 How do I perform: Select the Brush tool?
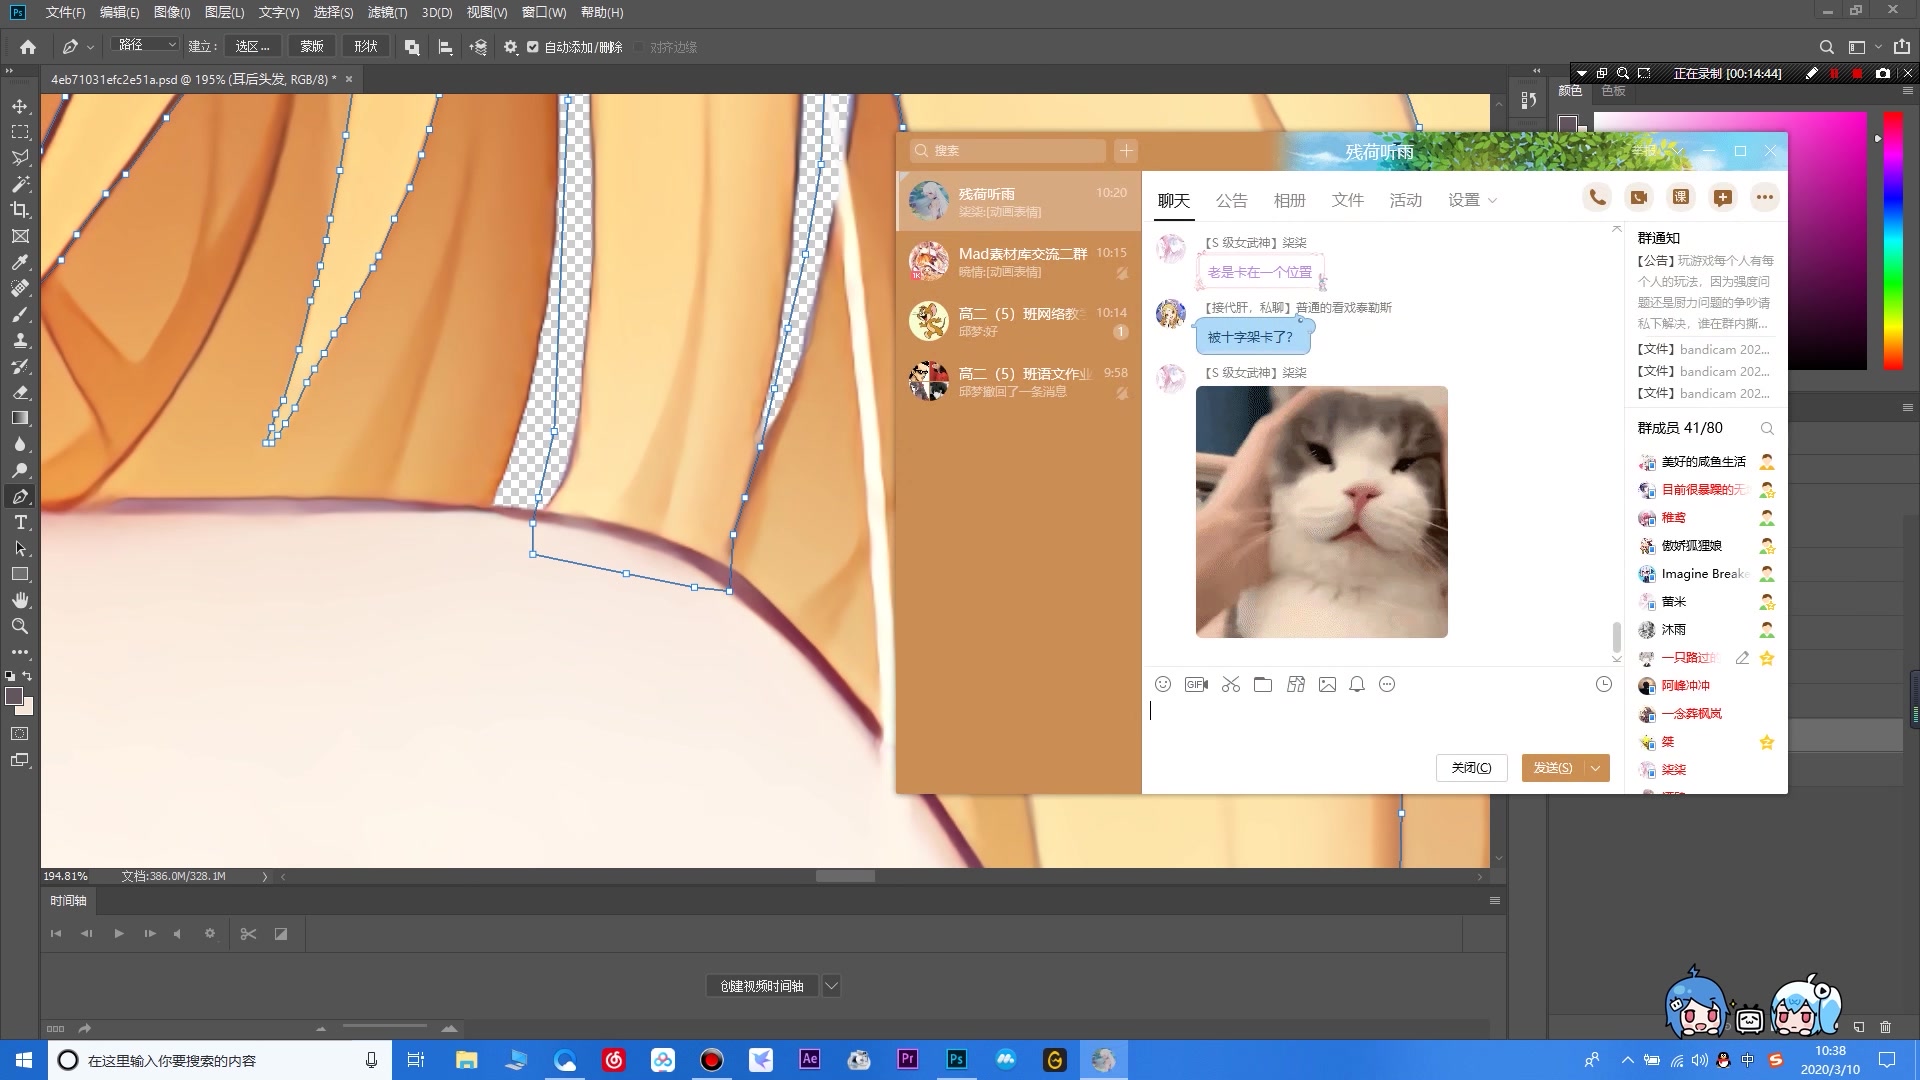[x=20, y=314]
